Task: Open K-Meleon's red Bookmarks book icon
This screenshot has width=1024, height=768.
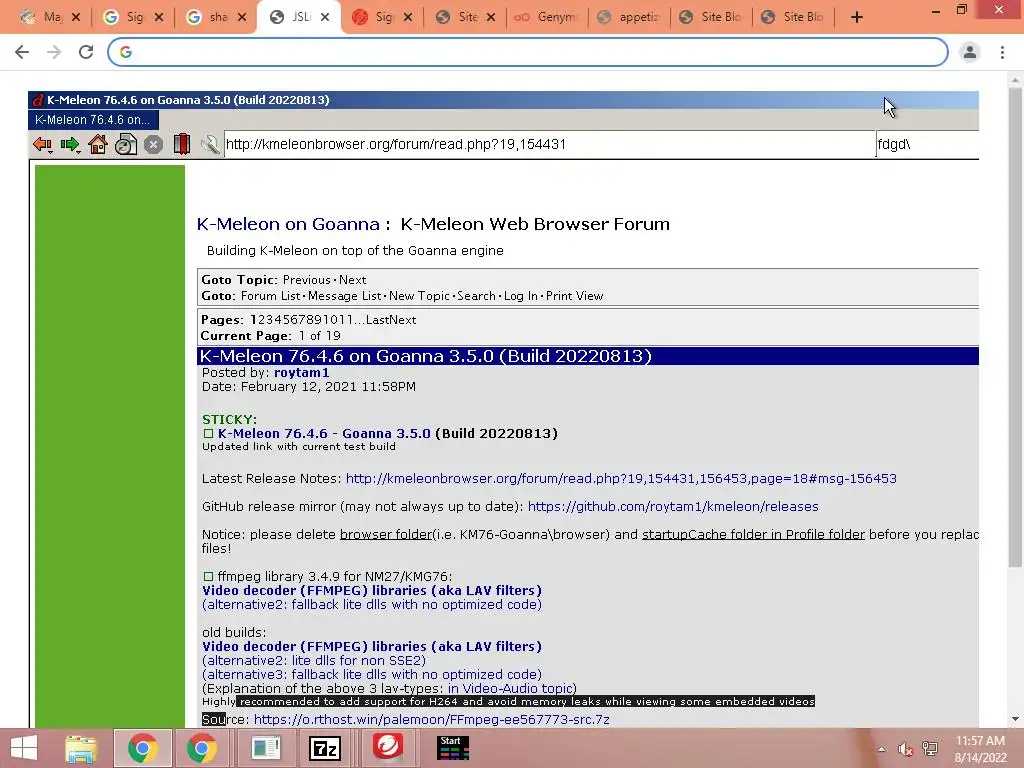Action: tap(182, 144)
